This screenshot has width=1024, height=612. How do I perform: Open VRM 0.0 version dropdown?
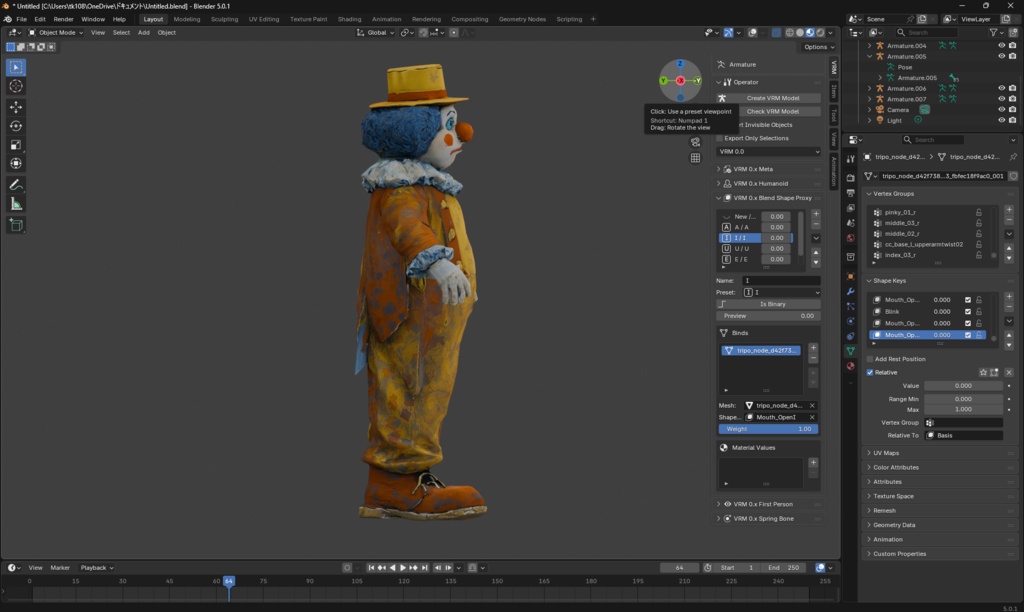pyautogui.click(x=768, y=152)
